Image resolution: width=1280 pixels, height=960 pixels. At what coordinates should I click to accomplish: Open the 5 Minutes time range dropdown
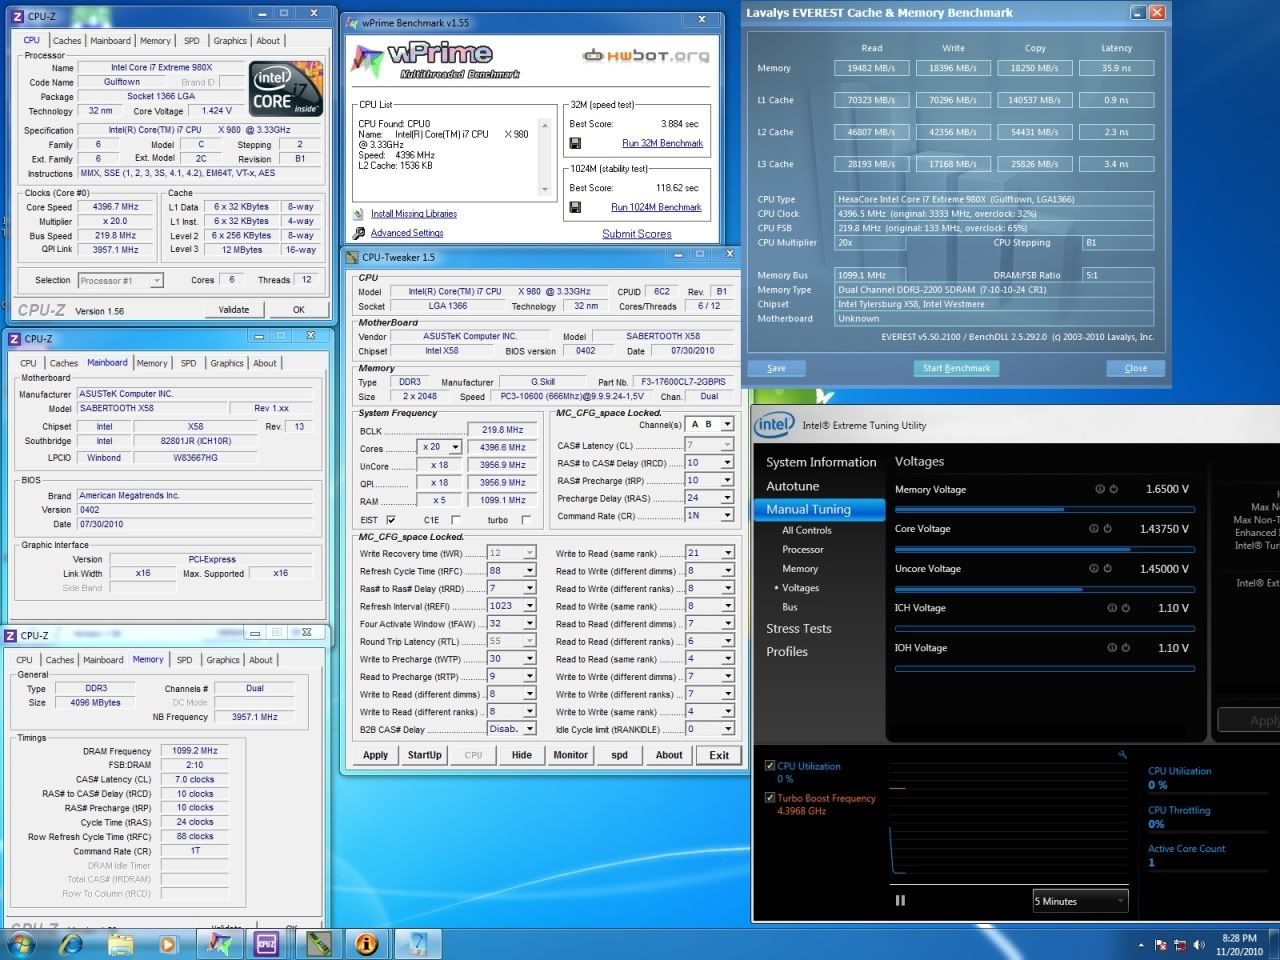tap(1080, 901)
